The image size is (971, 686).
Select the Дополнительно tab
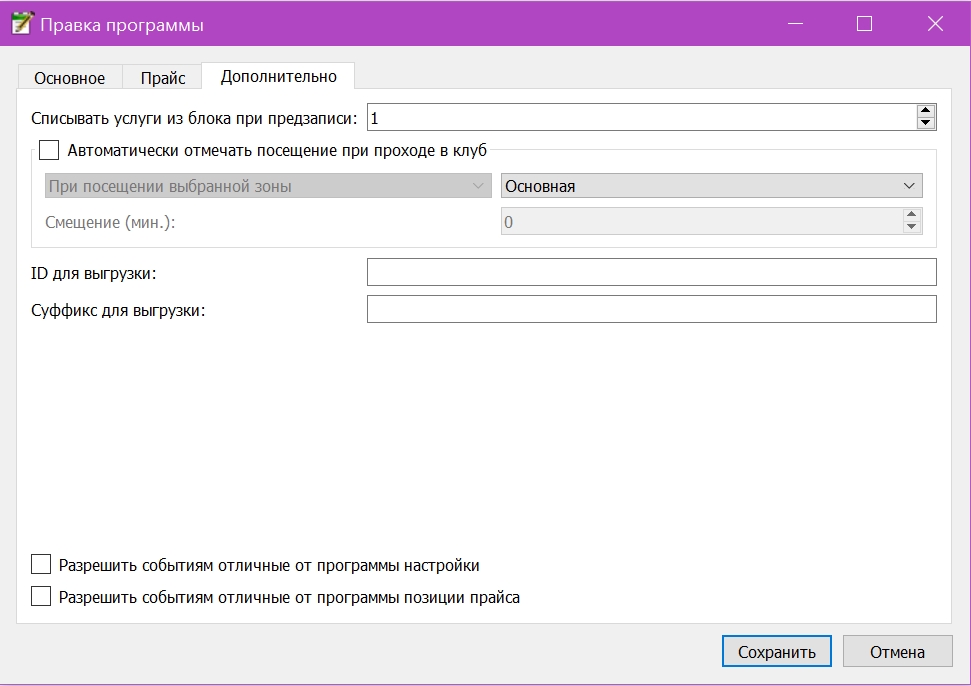[x=278, y=76]
